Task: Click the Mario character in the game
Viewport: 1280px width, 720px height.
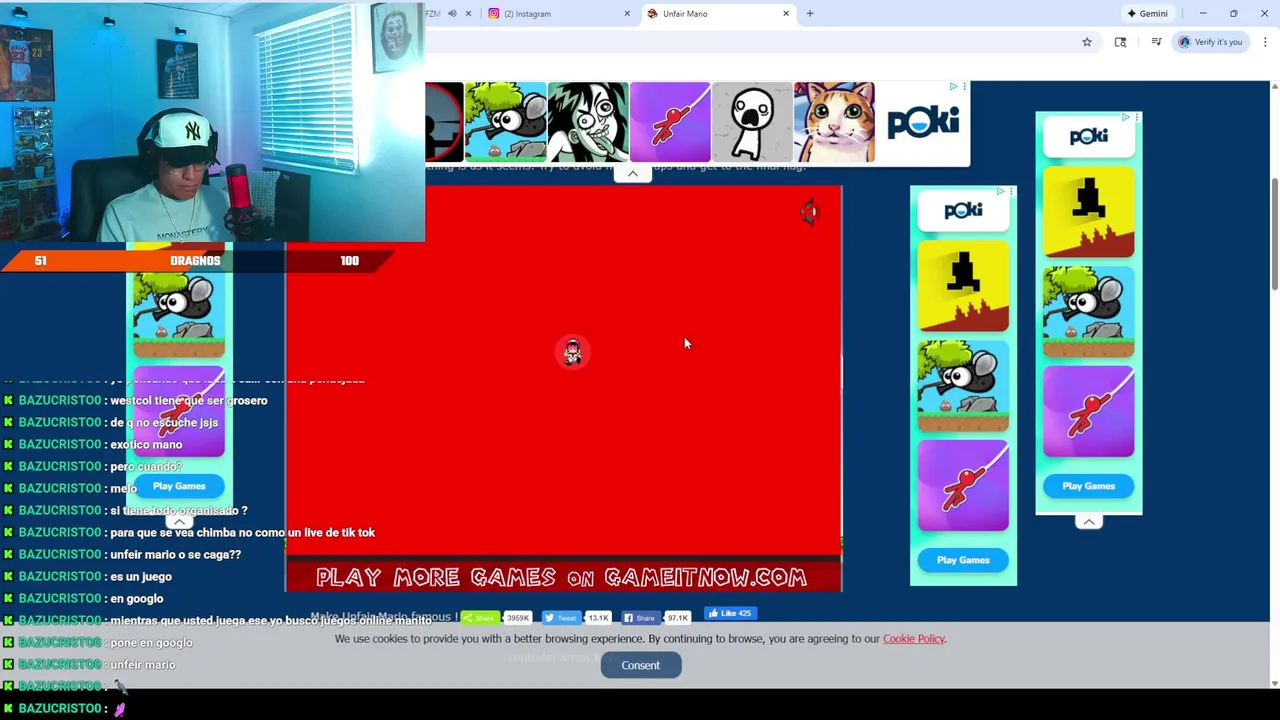Action: pyautogui.click(x=572, y=352)
